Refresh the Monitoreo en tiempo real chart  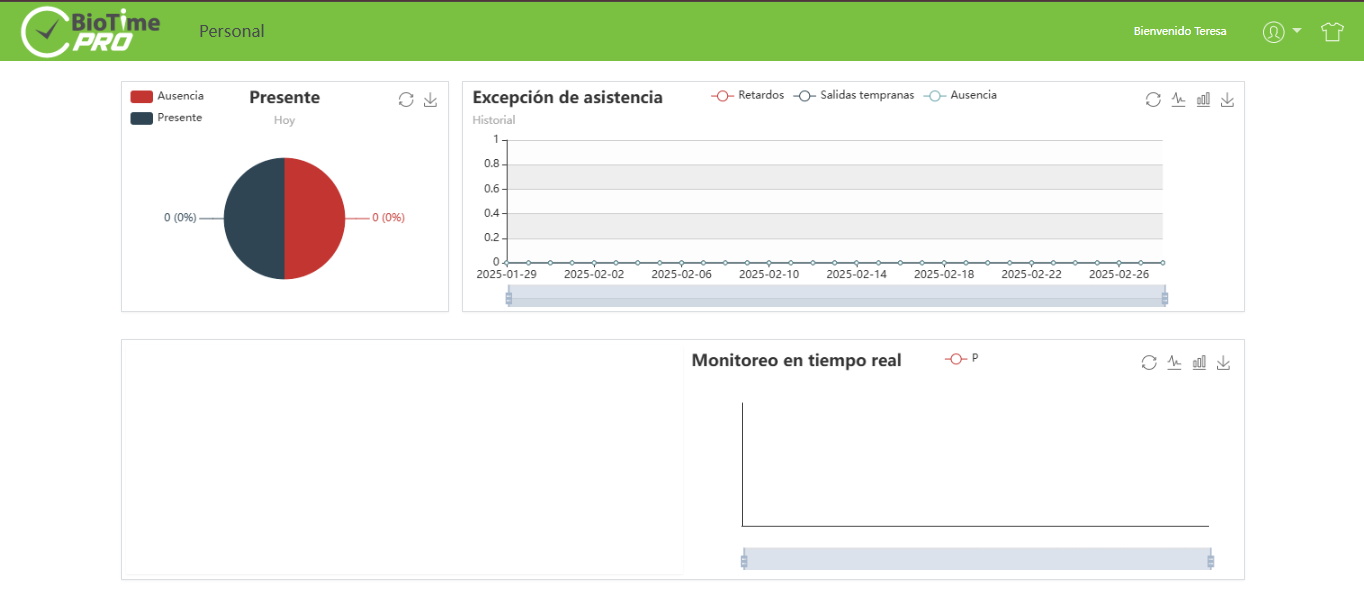pos(1148,362)
